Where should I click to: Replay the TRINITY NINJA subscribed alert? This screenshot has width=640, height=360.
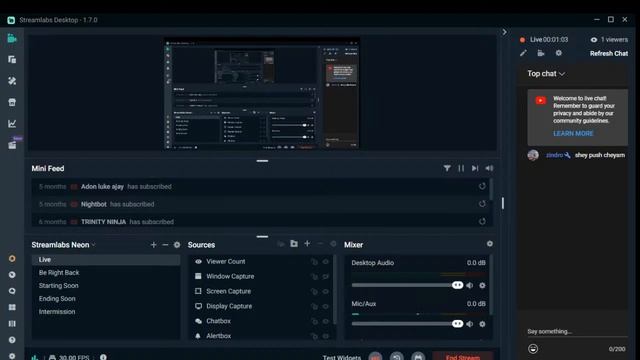pyautogui.click(x=482, y=221)
